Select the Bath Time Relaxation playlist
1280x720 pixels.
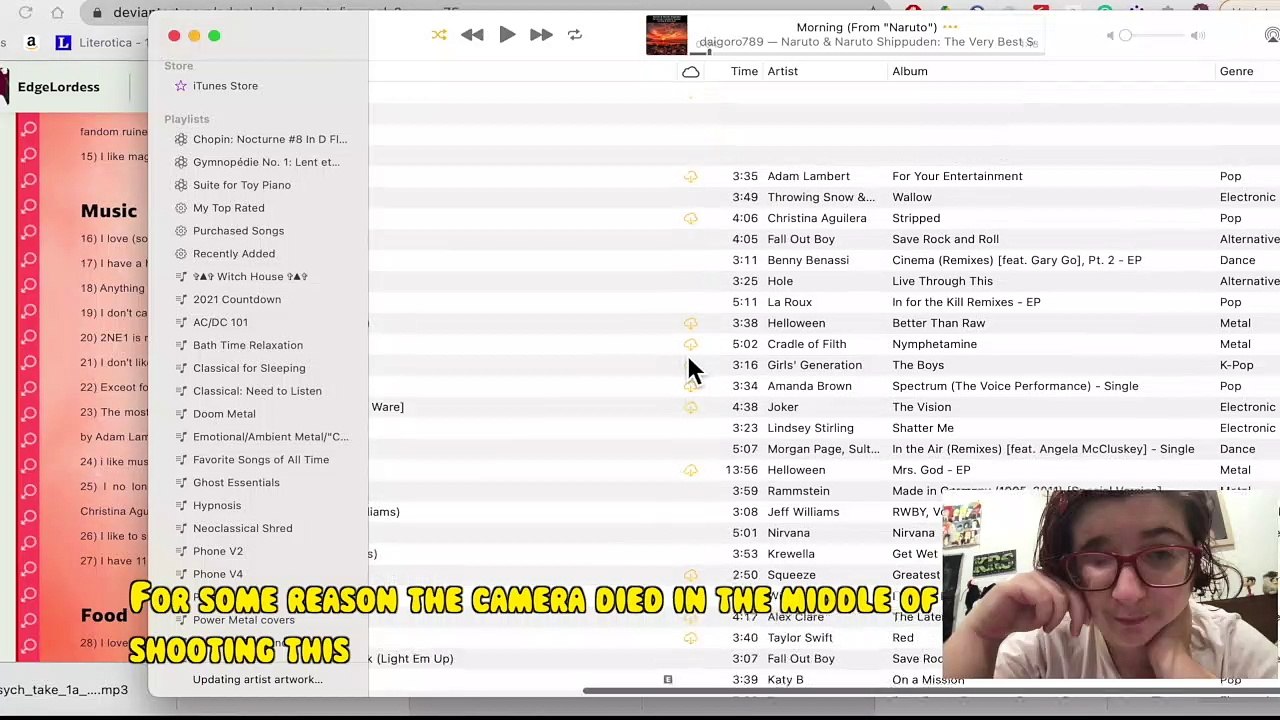coord(248,345)
